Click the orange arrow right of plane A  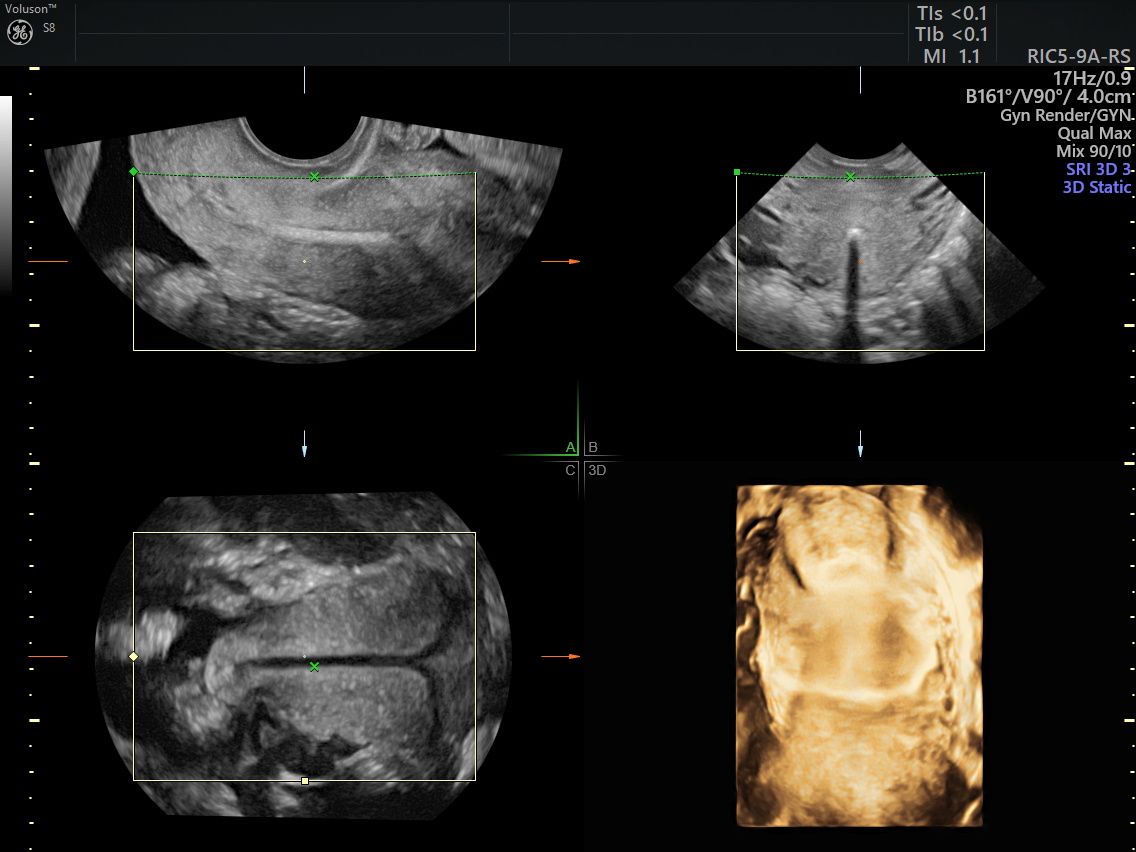(x=560, y=261)
